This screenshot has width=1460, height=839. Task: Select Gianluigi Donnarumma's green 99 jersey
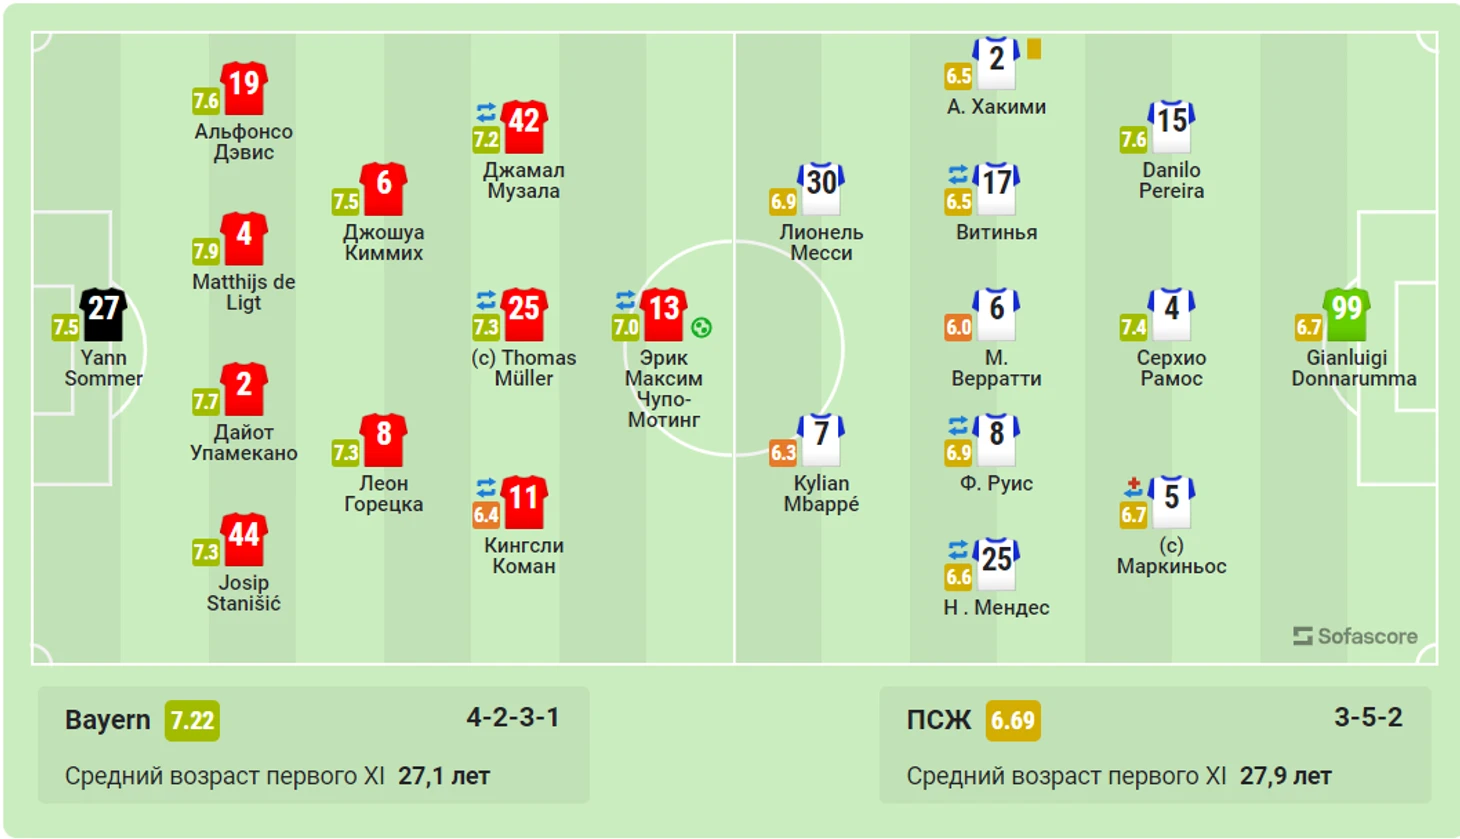pyautogui.click(x=1347, y=314)
